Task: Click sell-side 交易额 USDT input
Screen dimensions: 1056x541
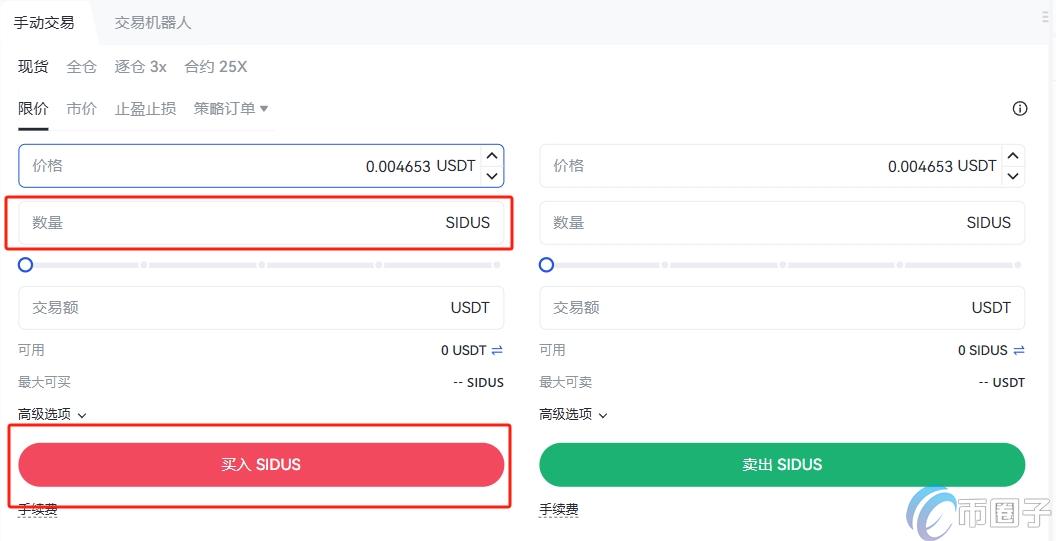Action: [782, 308]
